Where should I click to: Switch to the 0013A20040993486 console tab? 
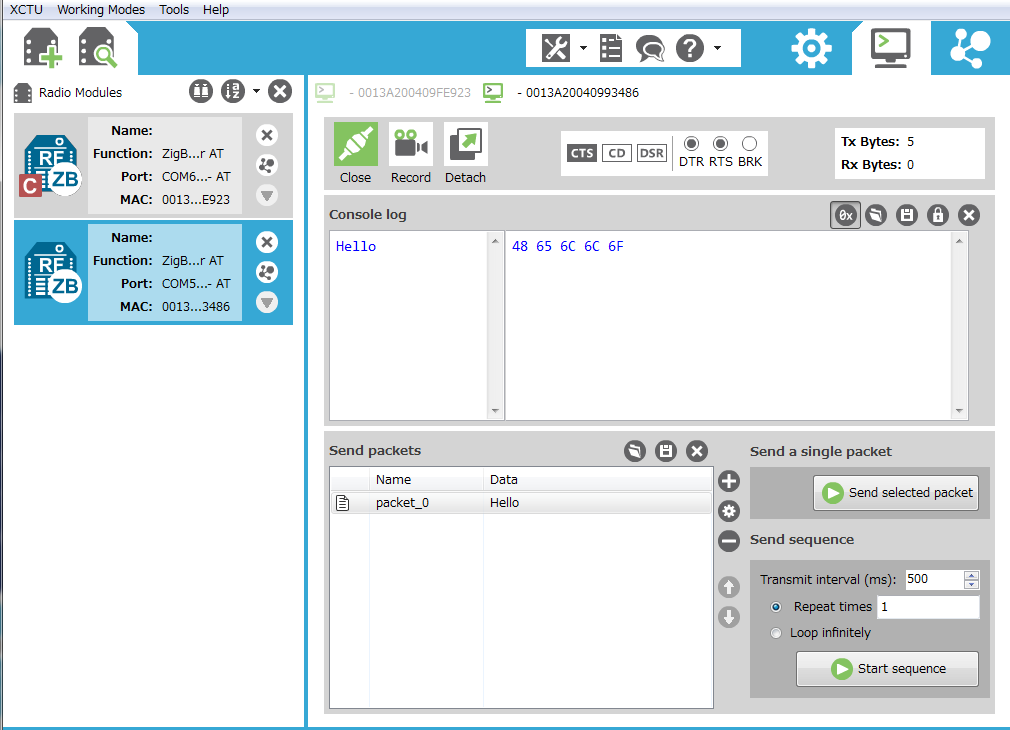click(x=561, y=93)
